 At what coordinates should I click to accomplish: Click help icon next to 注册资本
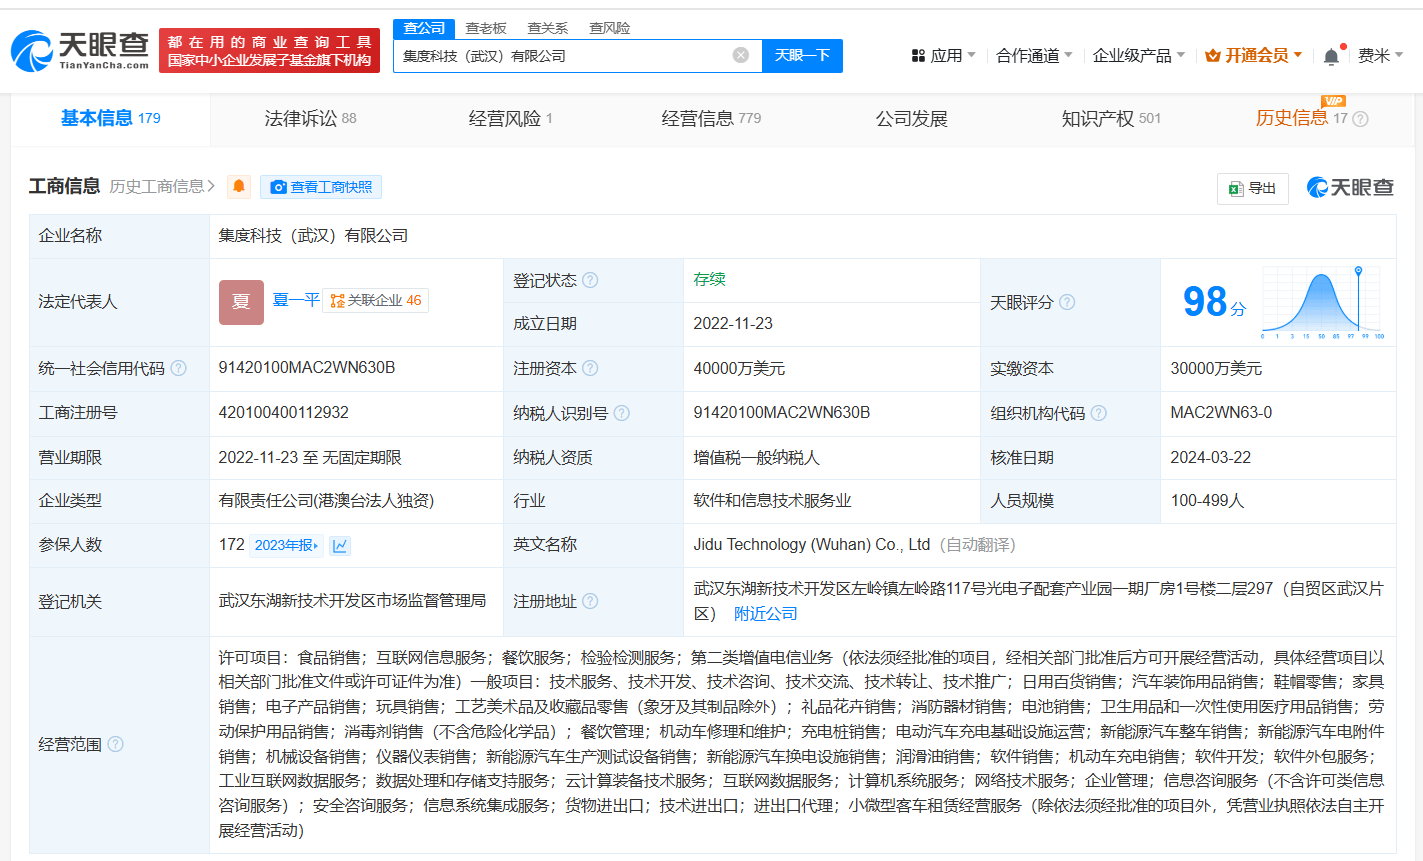click(590, 368)
